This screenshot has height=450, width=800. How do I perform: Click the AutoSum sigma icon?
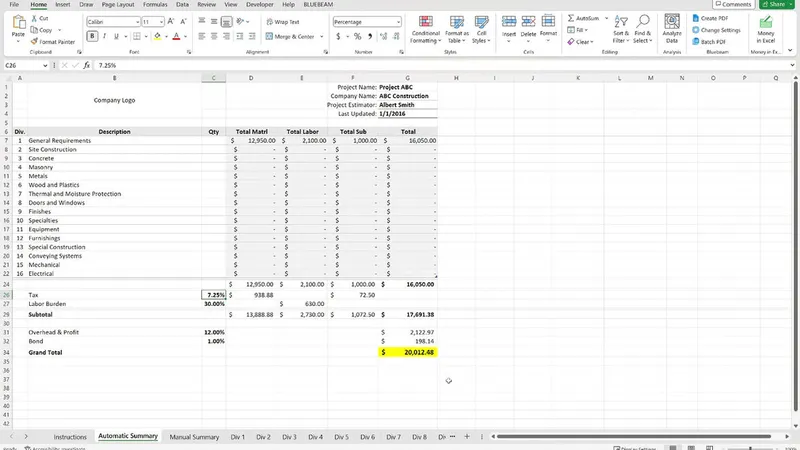tap(571, 18)
